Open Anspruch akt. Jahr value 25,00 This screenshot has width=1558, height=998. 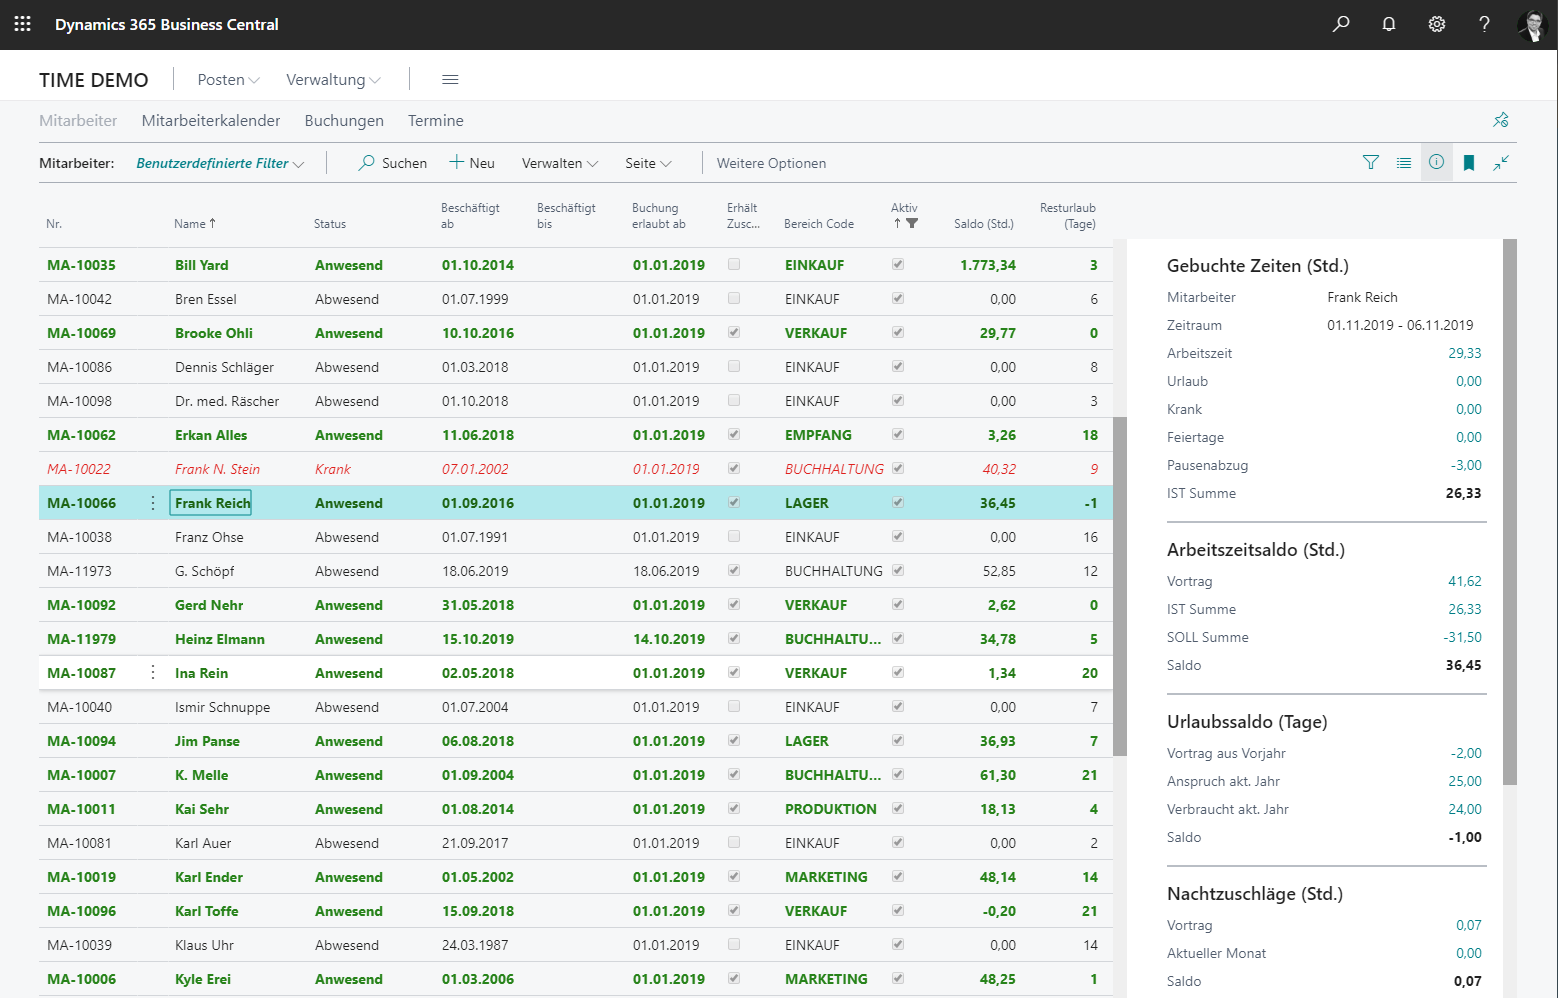click(1465, 781)
